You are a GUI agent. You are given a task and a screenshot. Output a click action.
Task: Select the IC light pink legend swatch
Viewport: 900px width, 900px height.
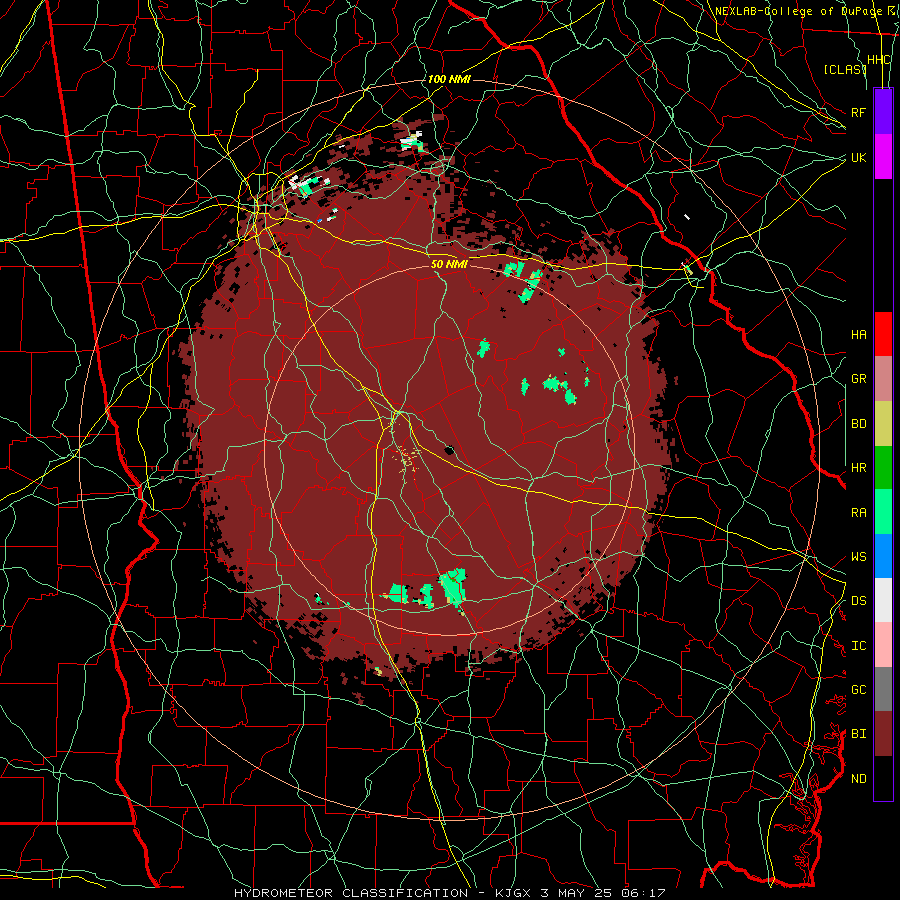coord(883,645)
